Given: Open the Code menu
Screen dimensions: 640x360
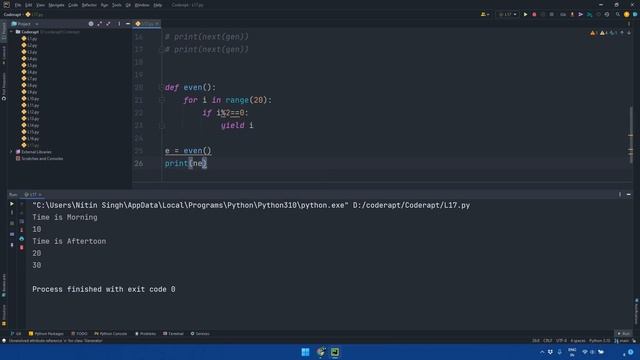Looking at the screenshot, I should 73,5.
